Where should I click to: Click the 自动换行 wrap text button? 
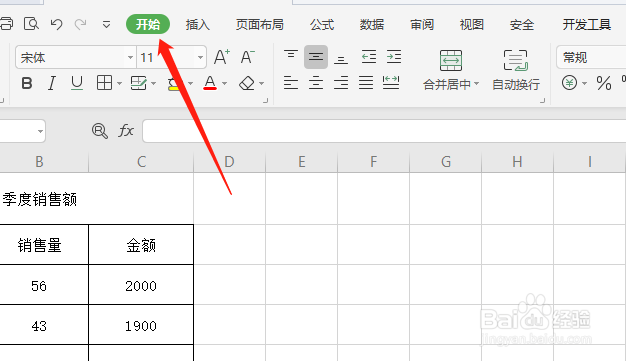click(516, 70)
